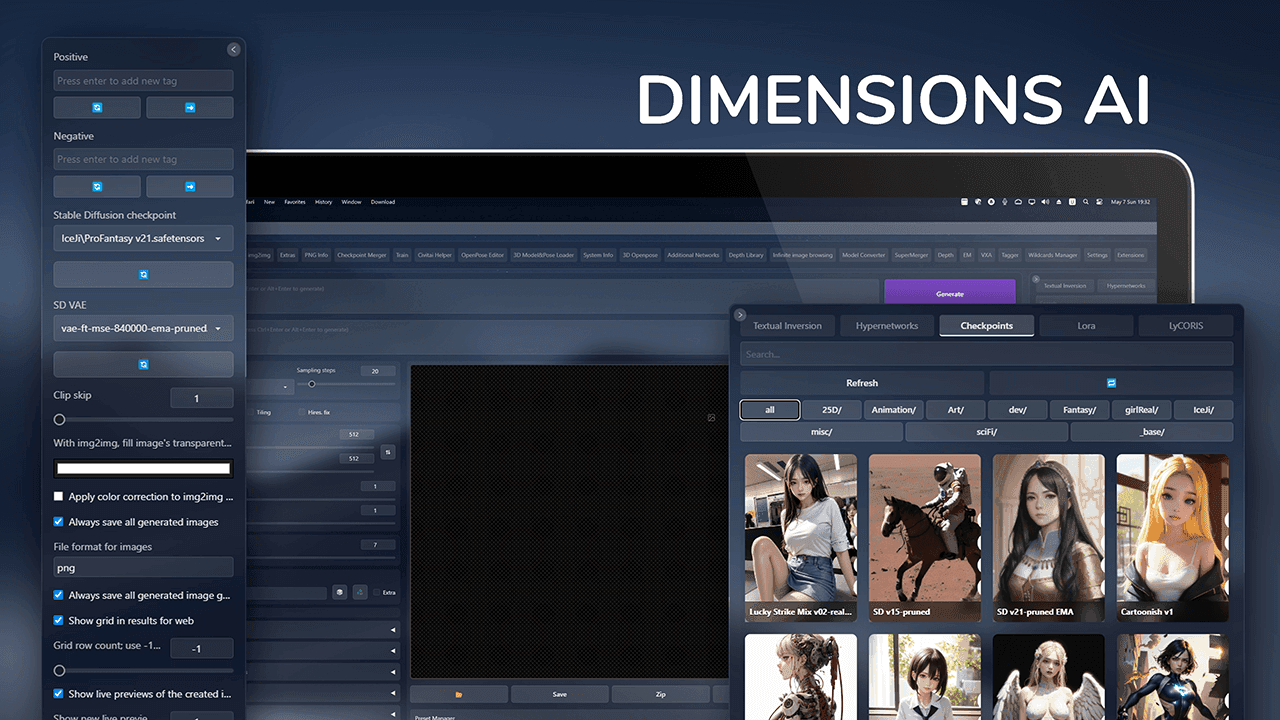1280x720 pixels.
Task: Focus the Positive tag input field
Action: click(x=143, y=81)
